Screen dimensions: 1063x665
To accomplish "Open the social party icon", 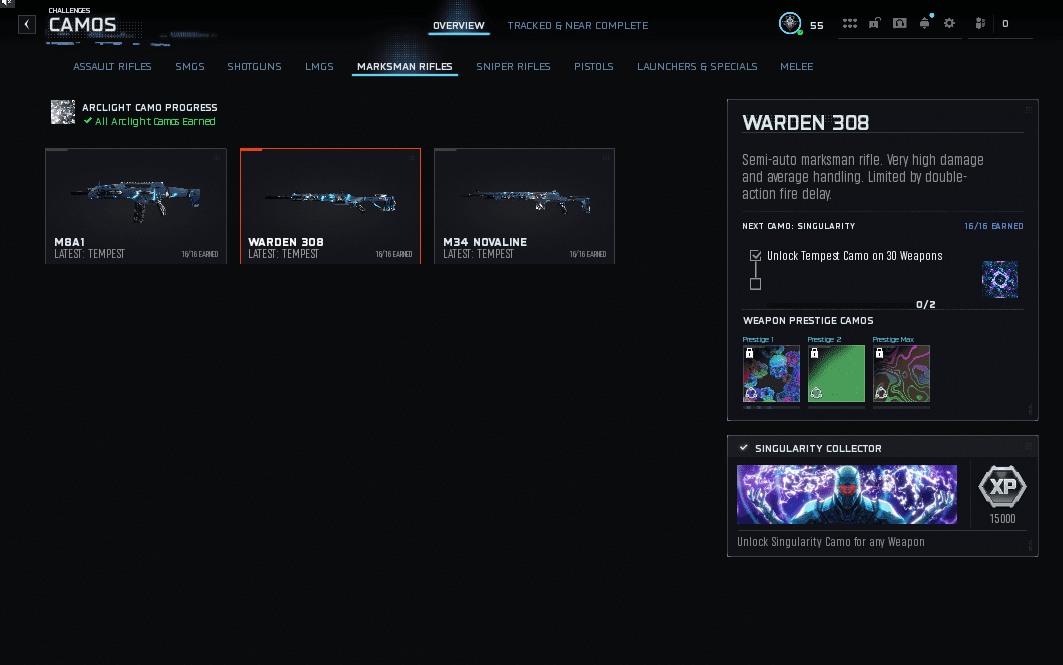I will [981, 24].
